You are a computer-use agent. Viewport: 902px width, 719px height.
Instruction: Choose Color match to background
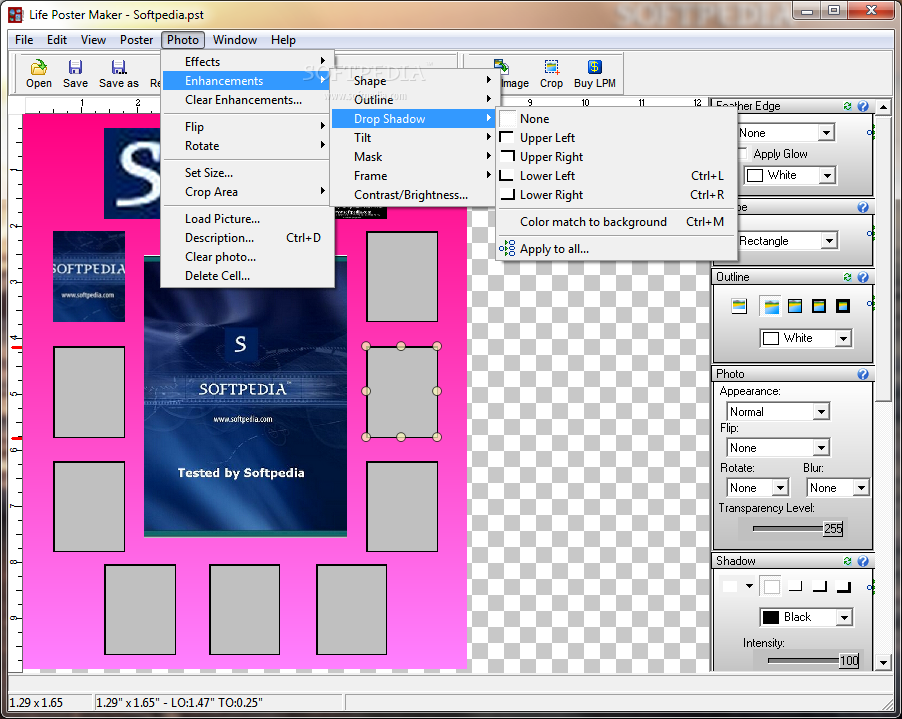coord(616,222)
